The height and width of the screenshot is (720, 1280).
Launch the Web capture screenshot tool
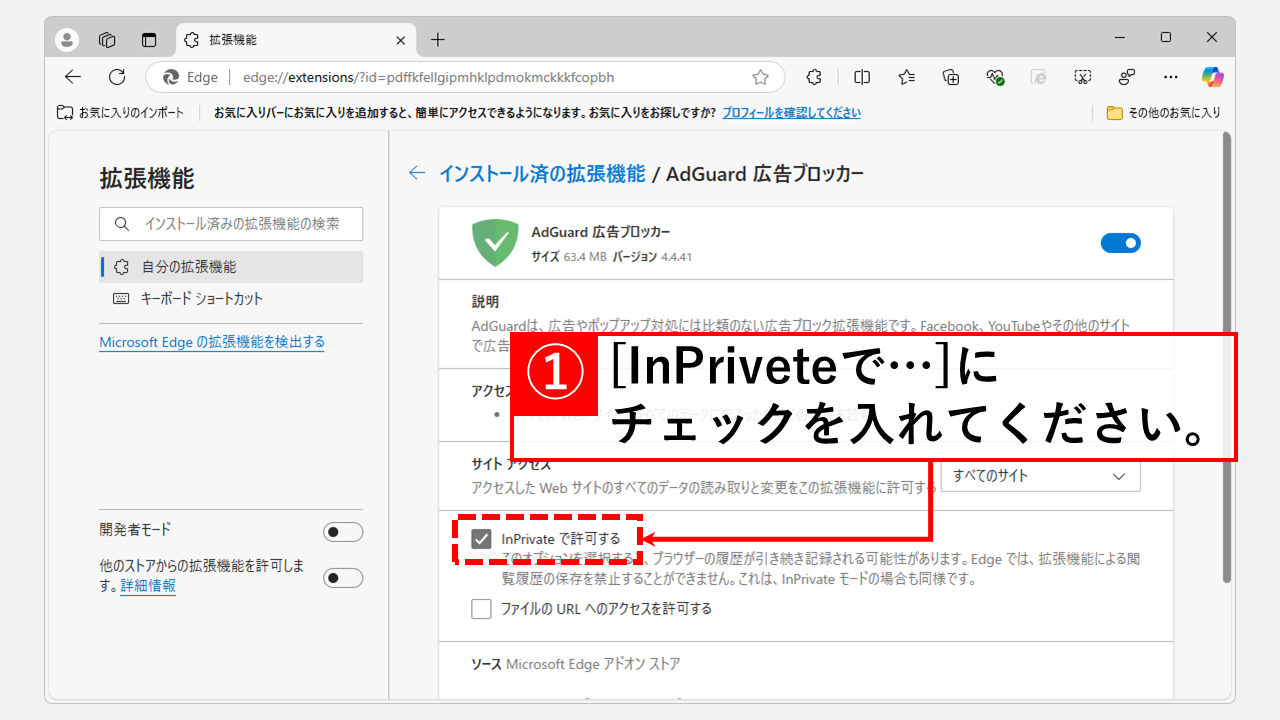(x=1083, y=77)
